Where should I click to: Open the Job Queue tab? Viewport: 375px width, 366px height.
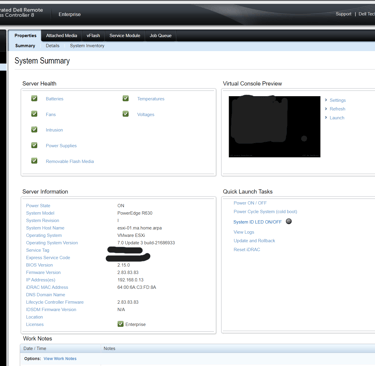160,35
